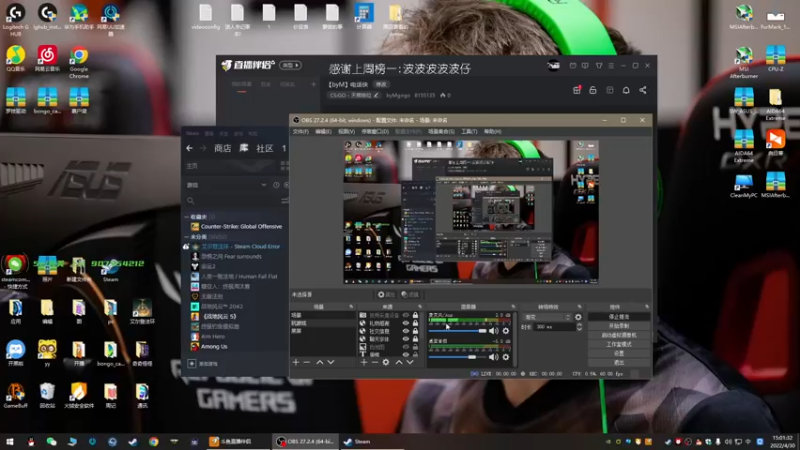Remove the selected OBS scene

(307, 362)
